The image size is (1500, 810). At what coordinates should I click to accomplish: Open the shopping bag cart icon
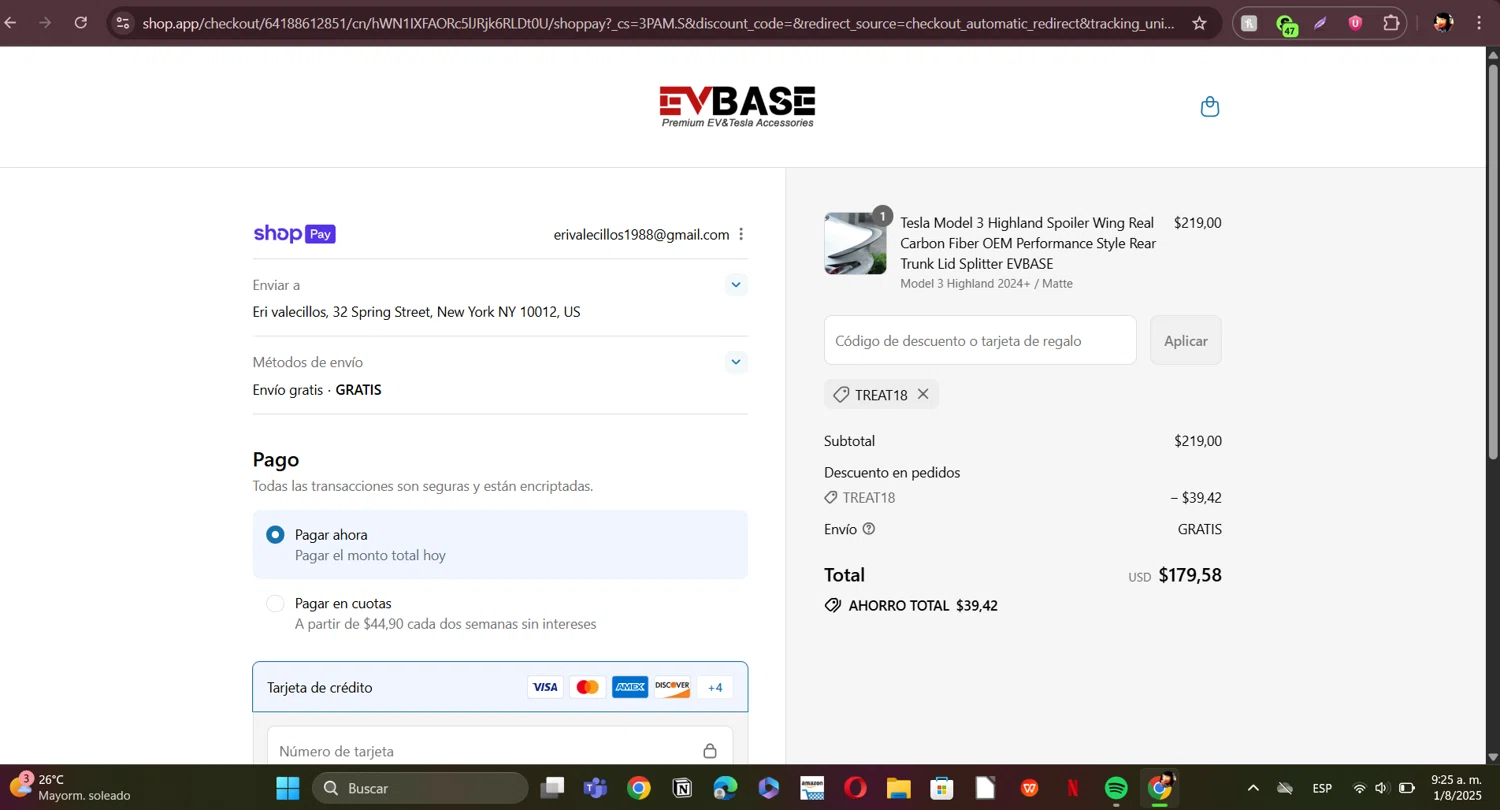click(x=1210, y=107)
